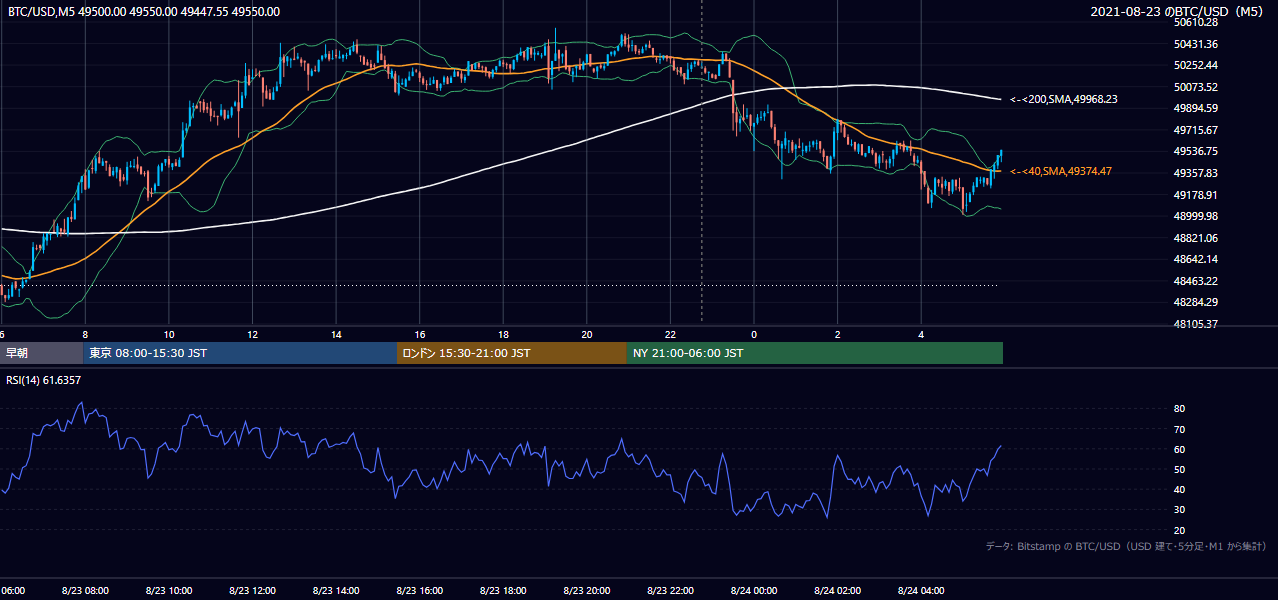The height and width of the screenshot is (600, 1278).
Task: Click the 東京 08:00-15:30 JST session bar
Action: (x=240, y=353)
